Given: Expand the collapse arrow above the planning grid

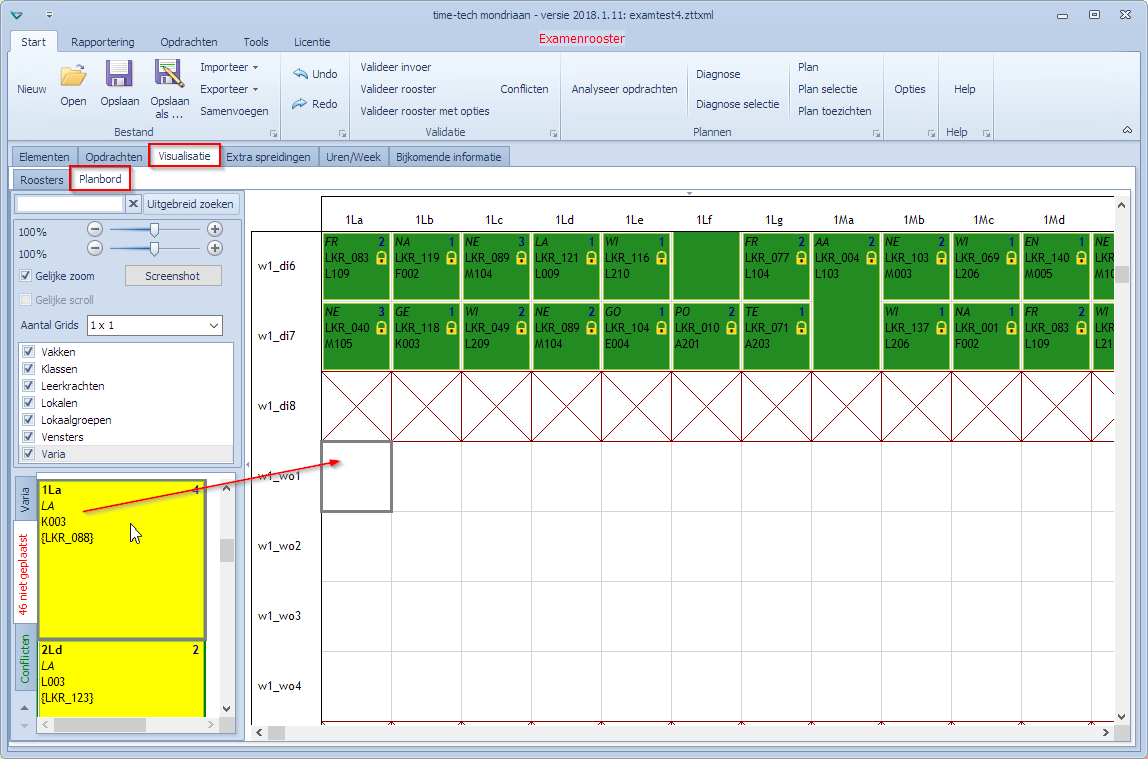Looking at the screenshot, I should (689, 193).
